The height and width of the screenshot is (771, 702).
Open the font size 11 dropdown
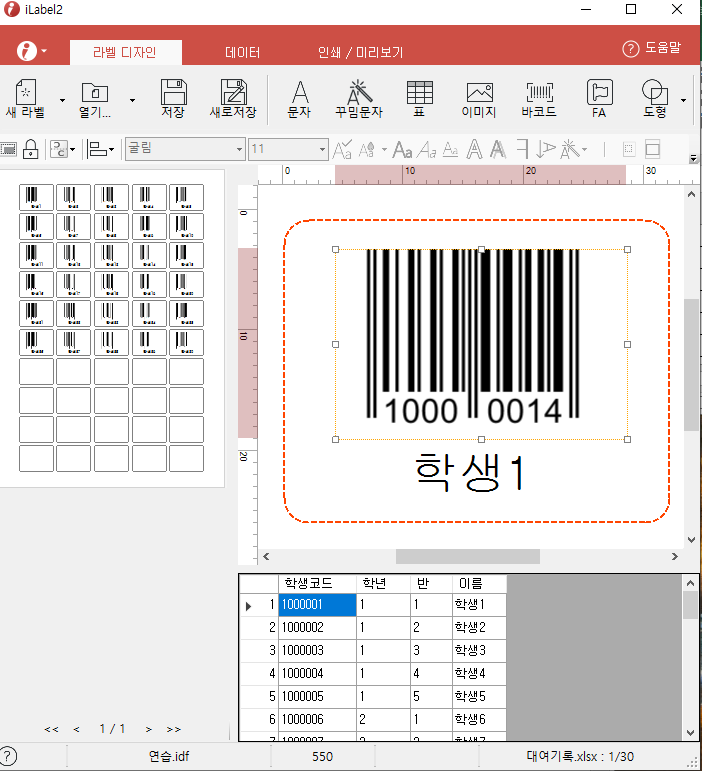point(322,149)
